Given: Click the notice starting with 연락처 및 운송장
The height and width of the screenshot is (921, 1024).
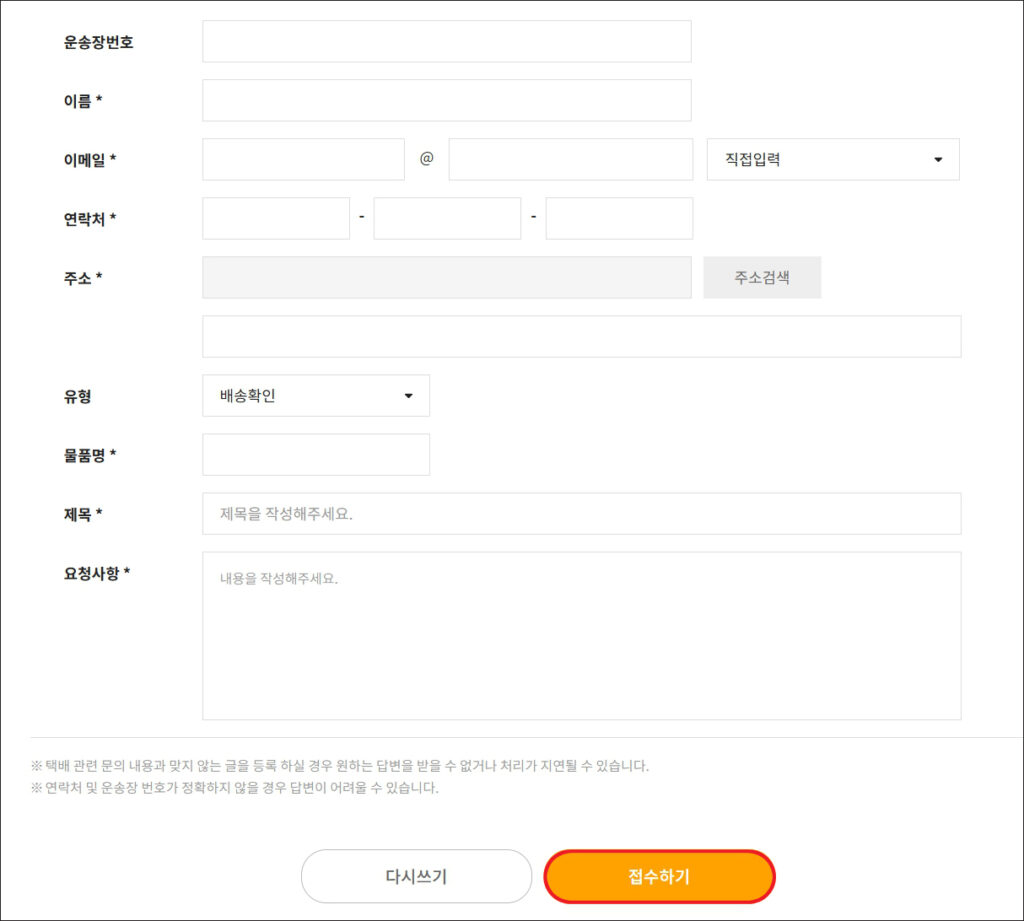Looking at the screenshot, I should point(235,788).
